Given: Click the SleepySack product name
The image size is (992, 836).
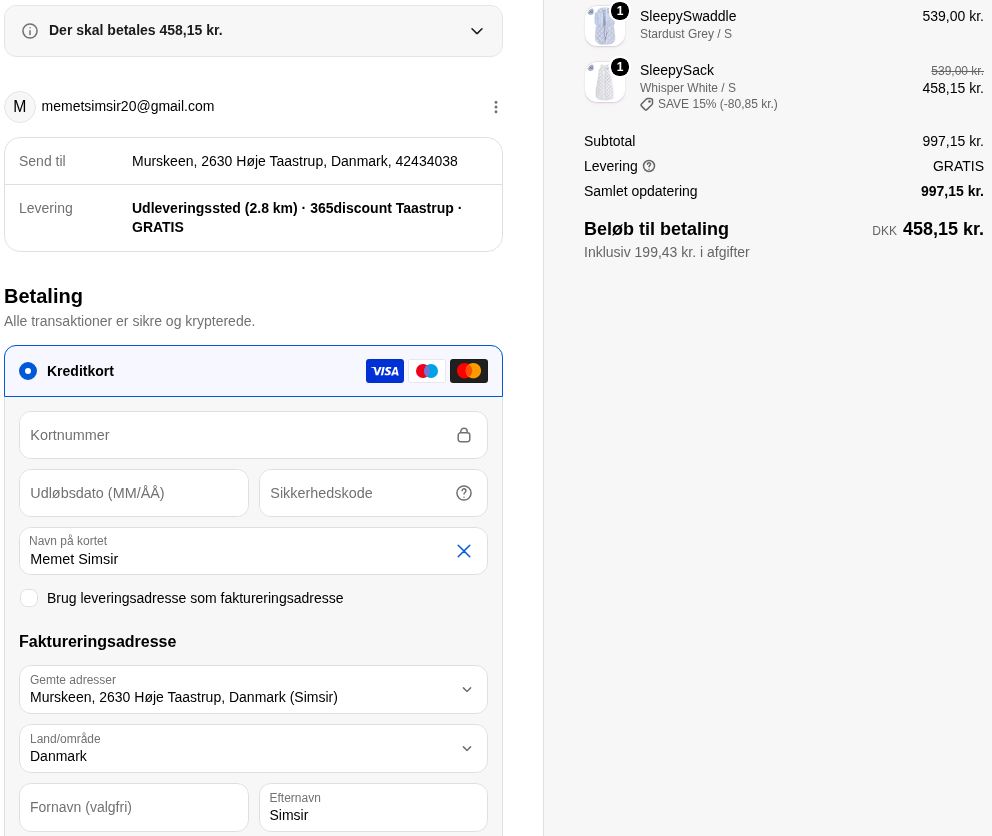Looking at the screenshot, I should pos(676,70).
